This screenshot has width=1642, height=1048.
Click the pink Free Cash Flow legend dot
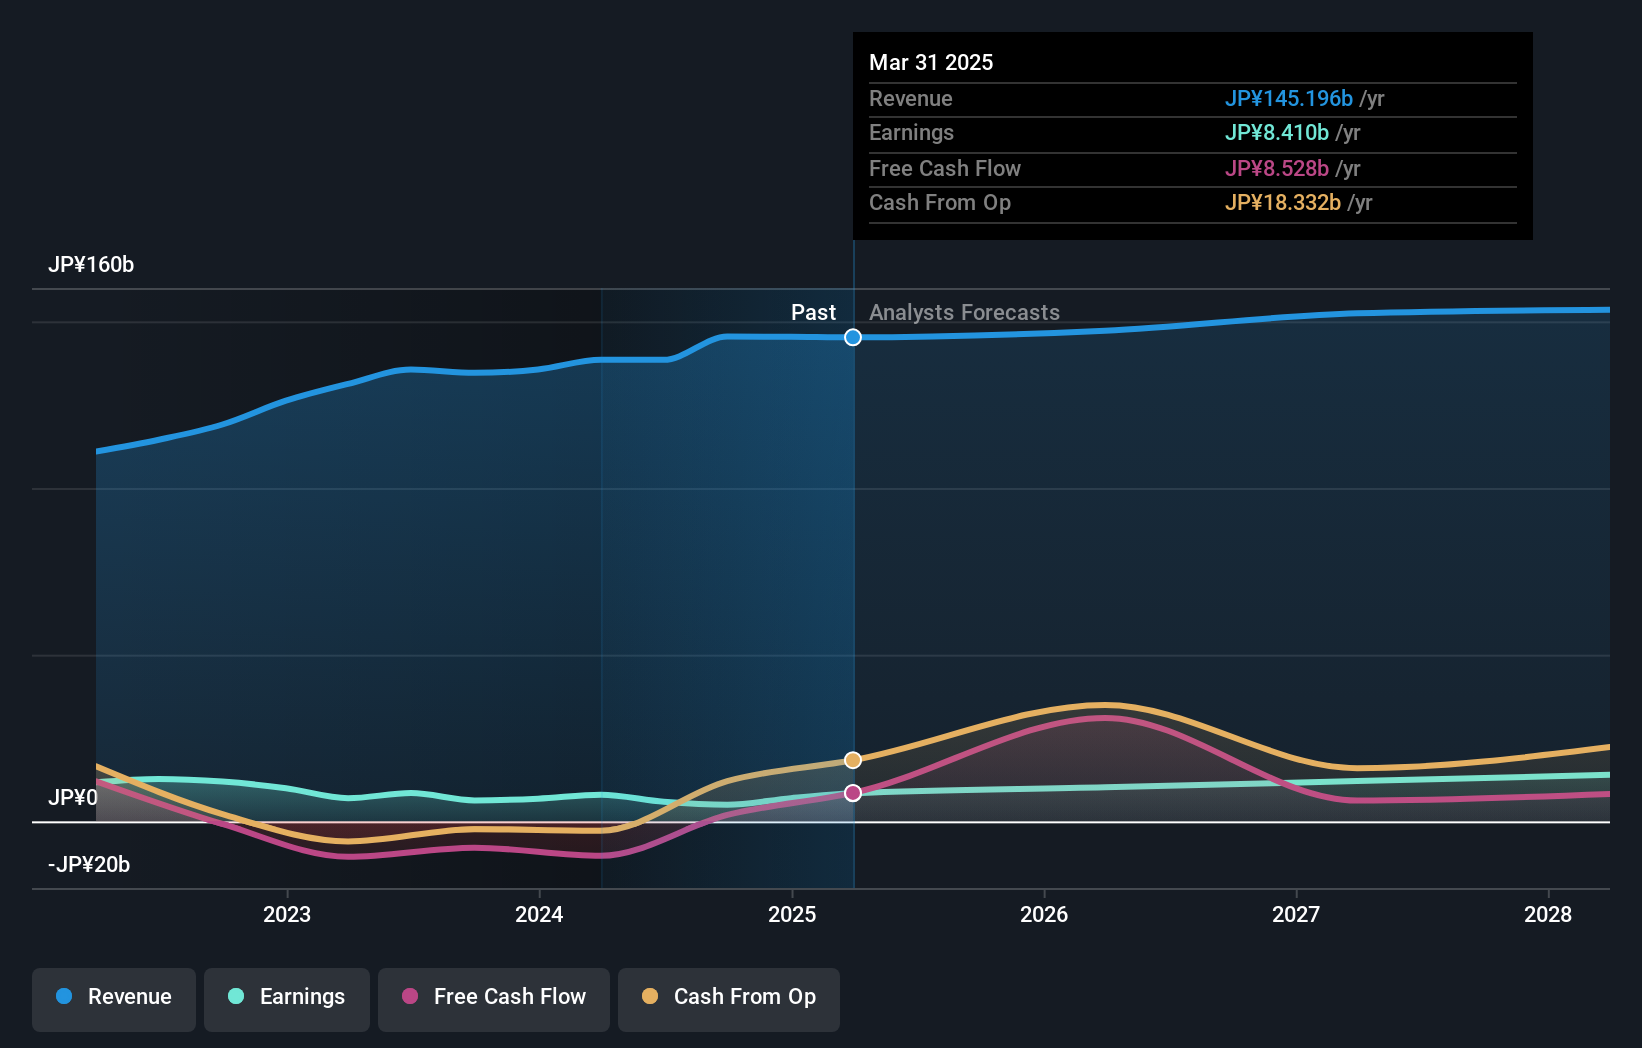[410, 997]
